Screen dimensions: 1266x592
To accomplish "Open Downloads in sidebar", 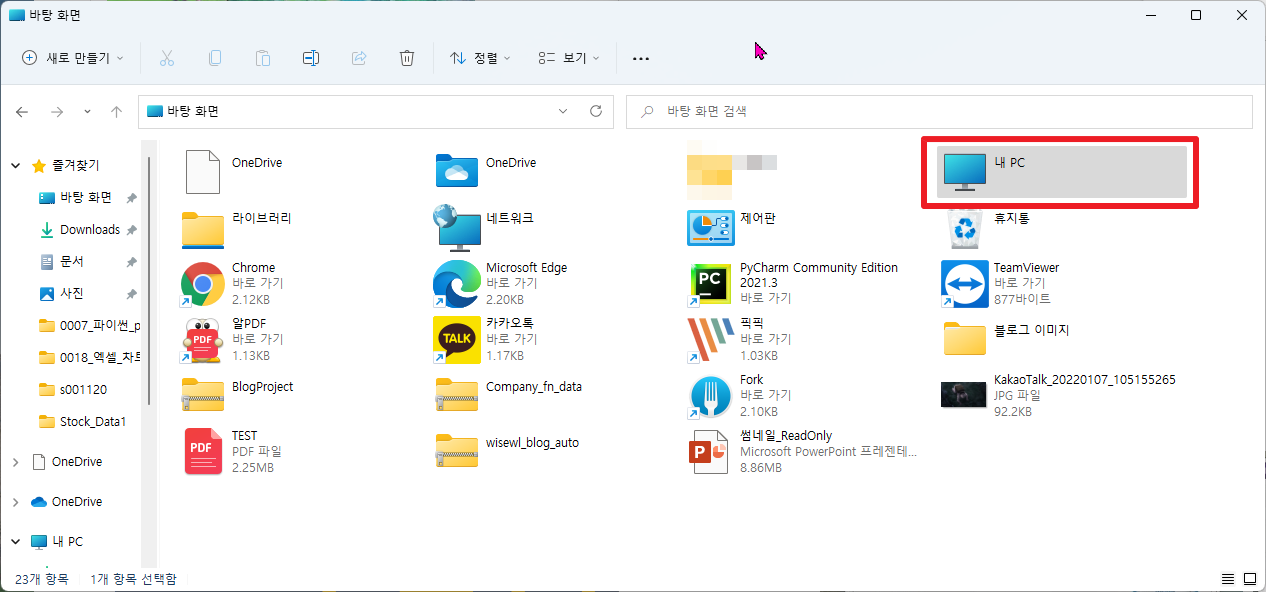I will pyautogui.click(x=89, y=229).
